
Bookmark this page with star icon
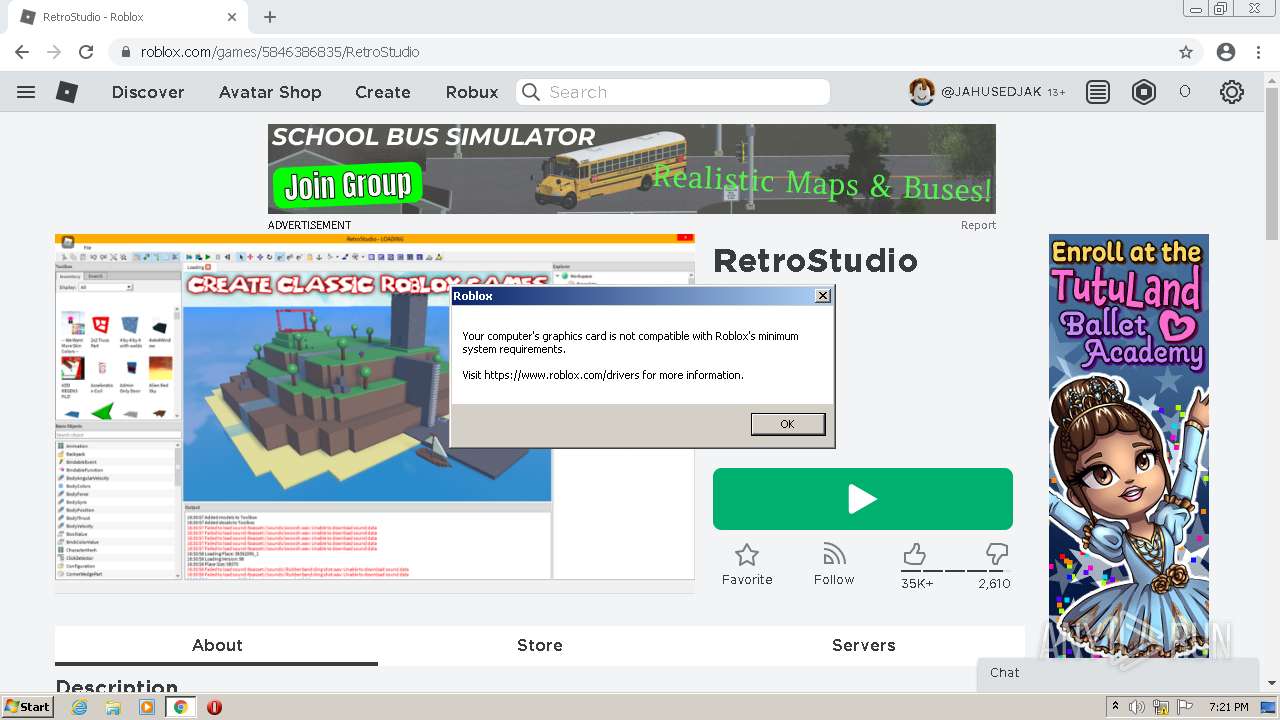[x=1186, y=52]
